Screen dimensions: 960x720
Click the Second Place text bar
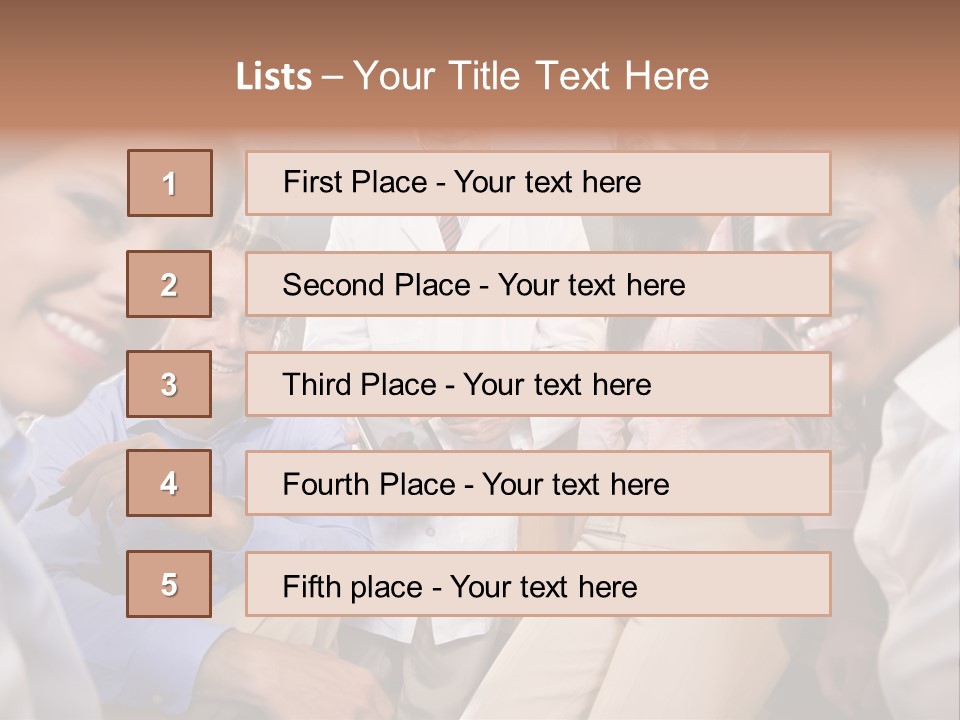(x=538, y=284)
